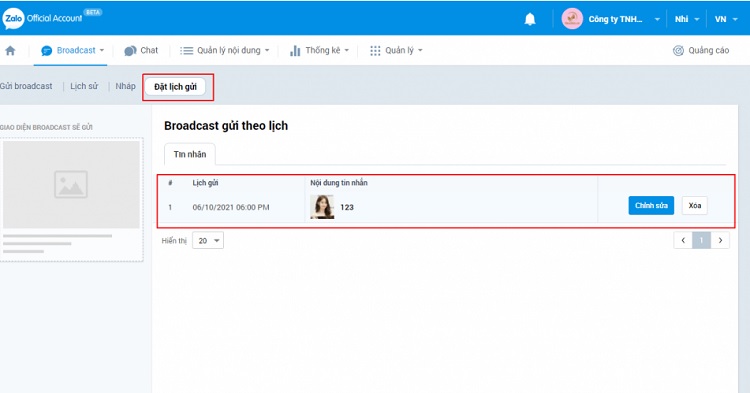
Task: Go to the home icon
Action: pos(10,50)
